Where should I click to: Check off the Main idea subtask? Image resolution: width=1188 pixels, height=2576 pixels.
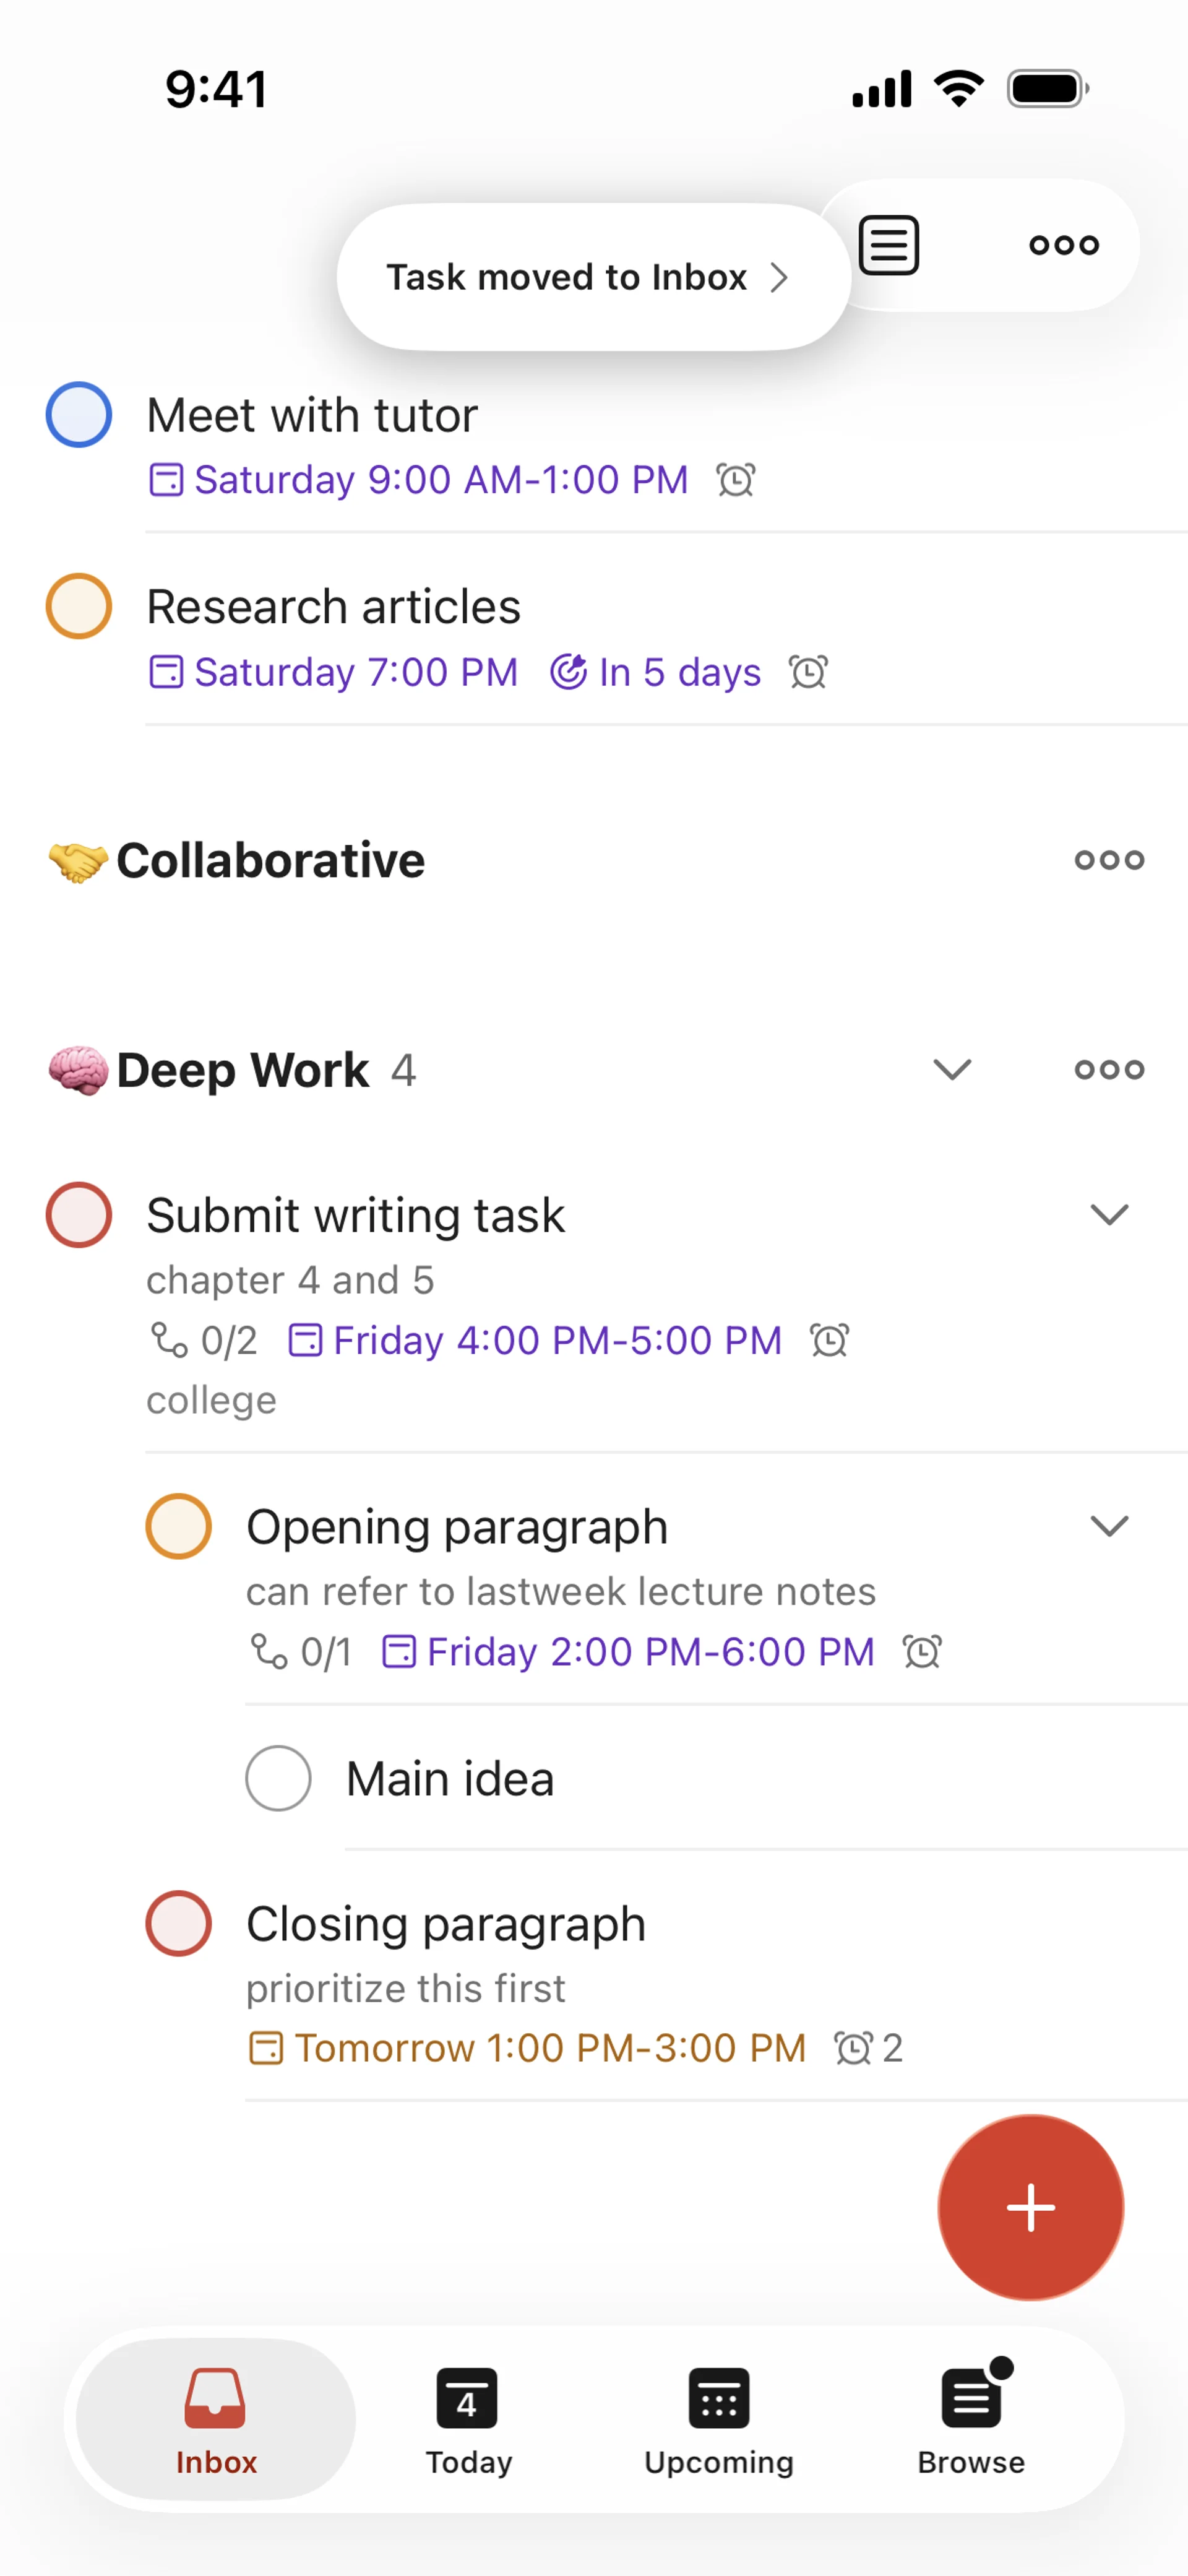(279, 1778)
